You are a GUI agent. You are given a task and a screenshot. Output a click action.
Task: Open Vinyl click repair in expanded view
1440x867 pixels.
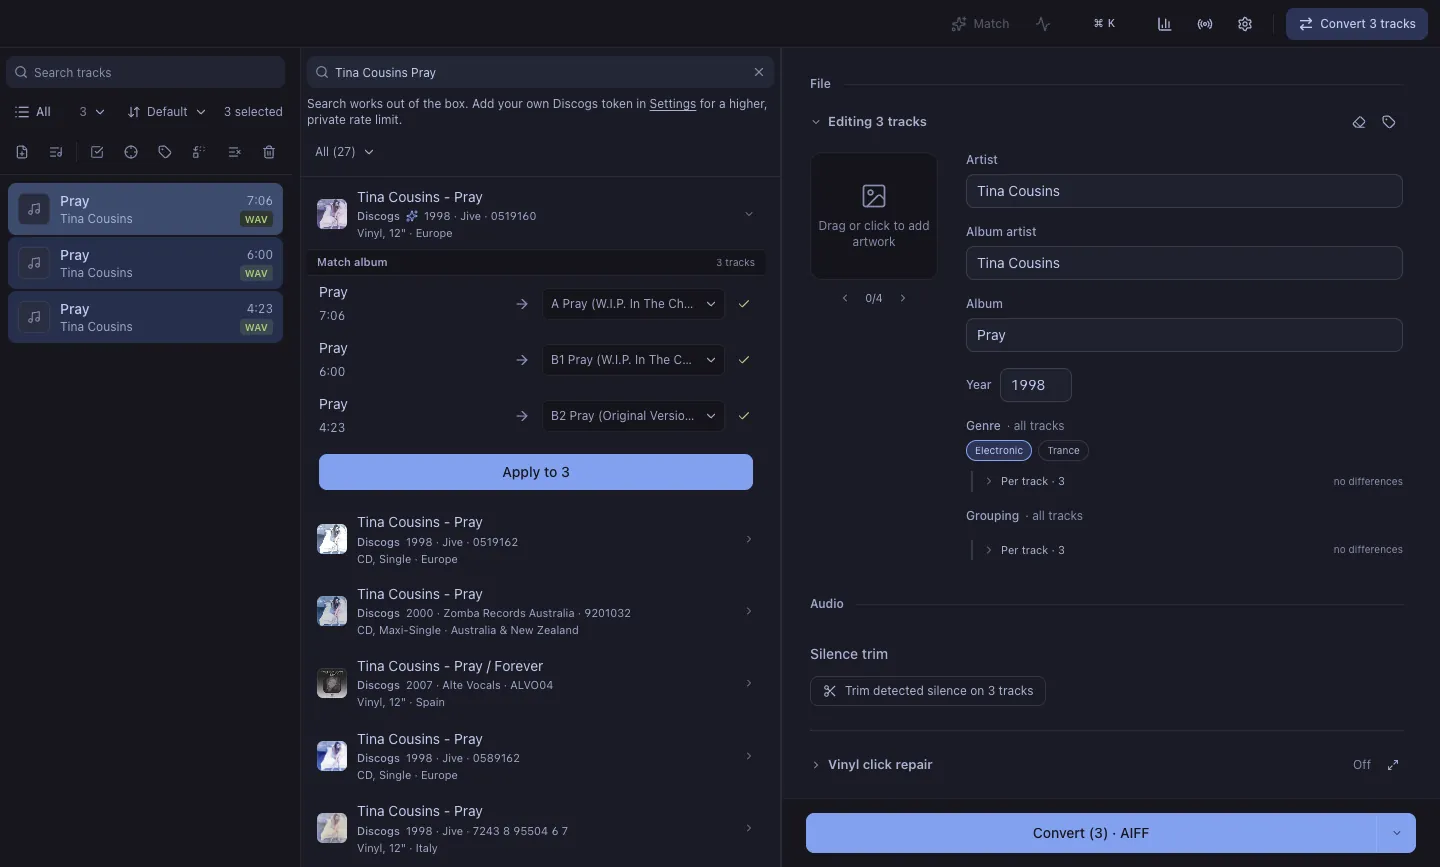[1393, 765]
